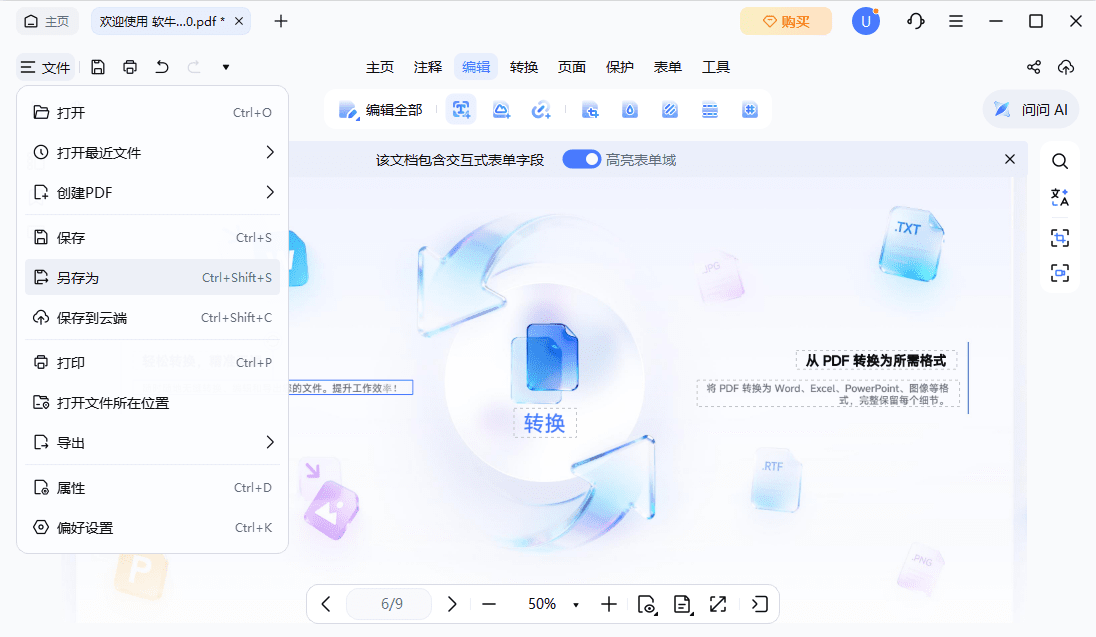
Task: Click the page layout document icon
Action: coord(682,603)
